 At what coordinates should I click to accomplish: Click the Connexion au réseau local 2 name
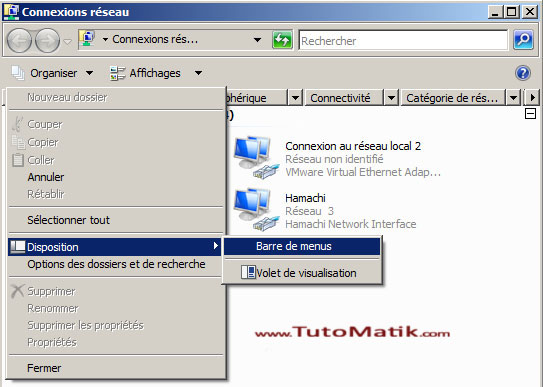(353, 146)
